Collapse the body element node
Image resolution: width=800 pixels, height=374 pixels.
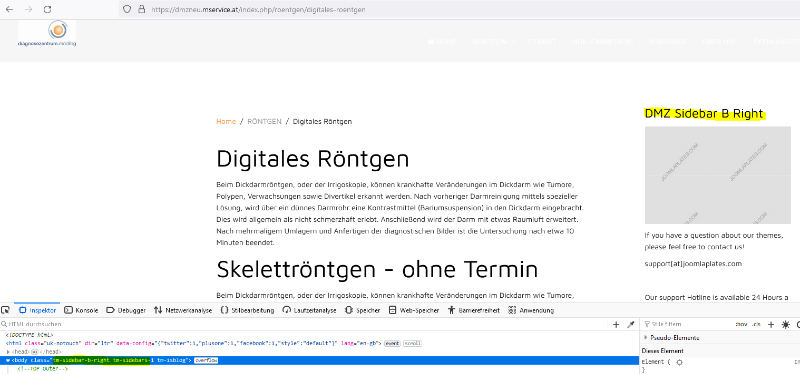[x=8, y=361]
